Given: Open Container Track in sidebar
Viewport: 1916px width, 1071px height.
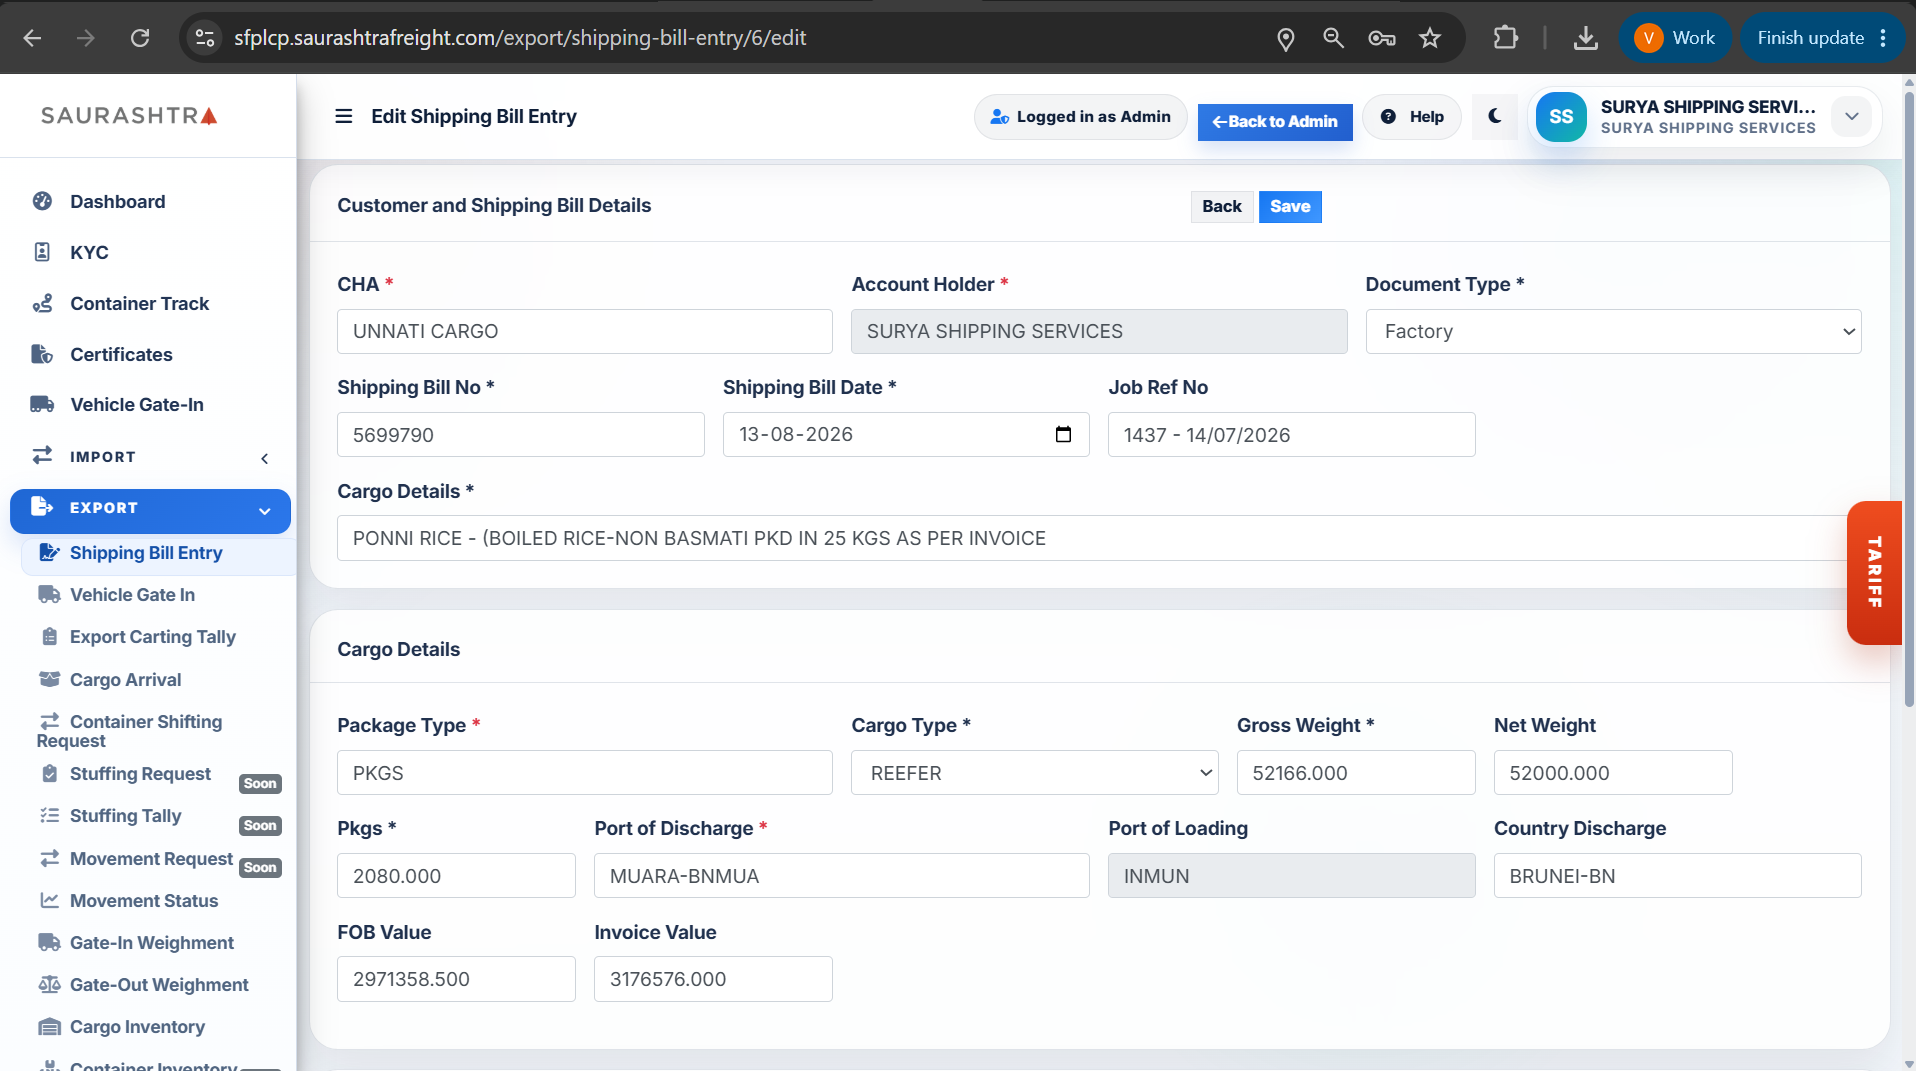Looking at the screenshot, I should click(139, 304).
